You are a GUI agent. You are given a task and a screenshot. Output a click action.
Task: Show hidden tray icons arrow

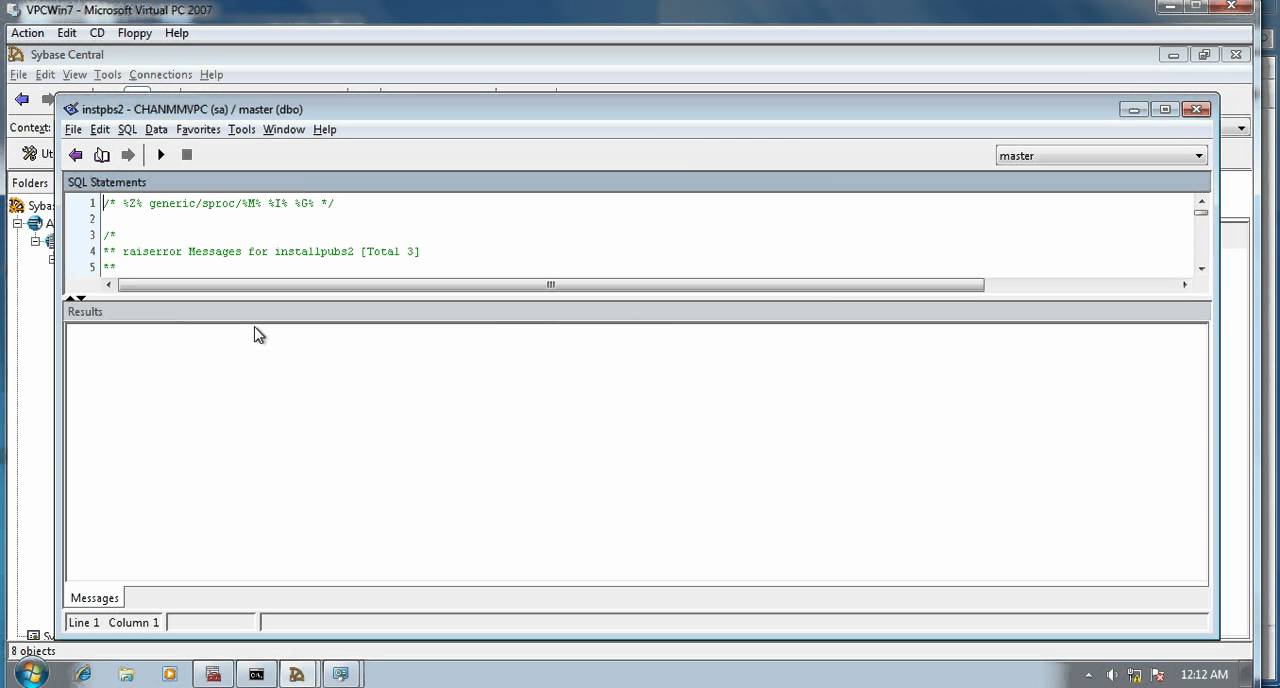coord(1090,675)
